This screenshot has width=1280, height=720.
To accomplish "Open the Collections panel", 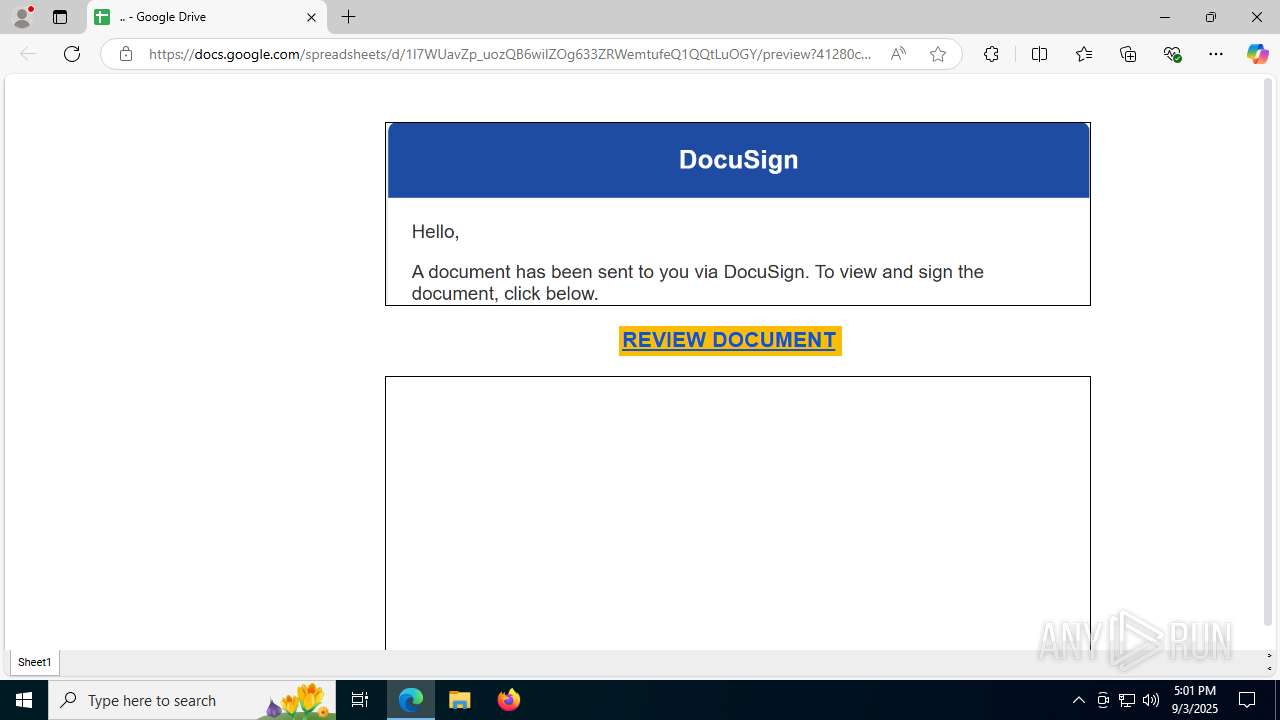I will click(1128, 54).
